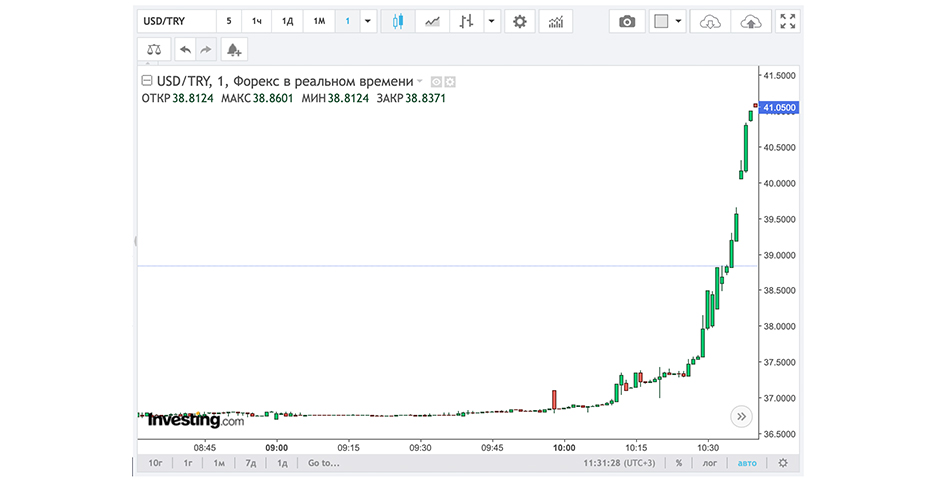The image size is (940, 480).
Task: Toggle auto scale with авто button
Action: (747, 463)
